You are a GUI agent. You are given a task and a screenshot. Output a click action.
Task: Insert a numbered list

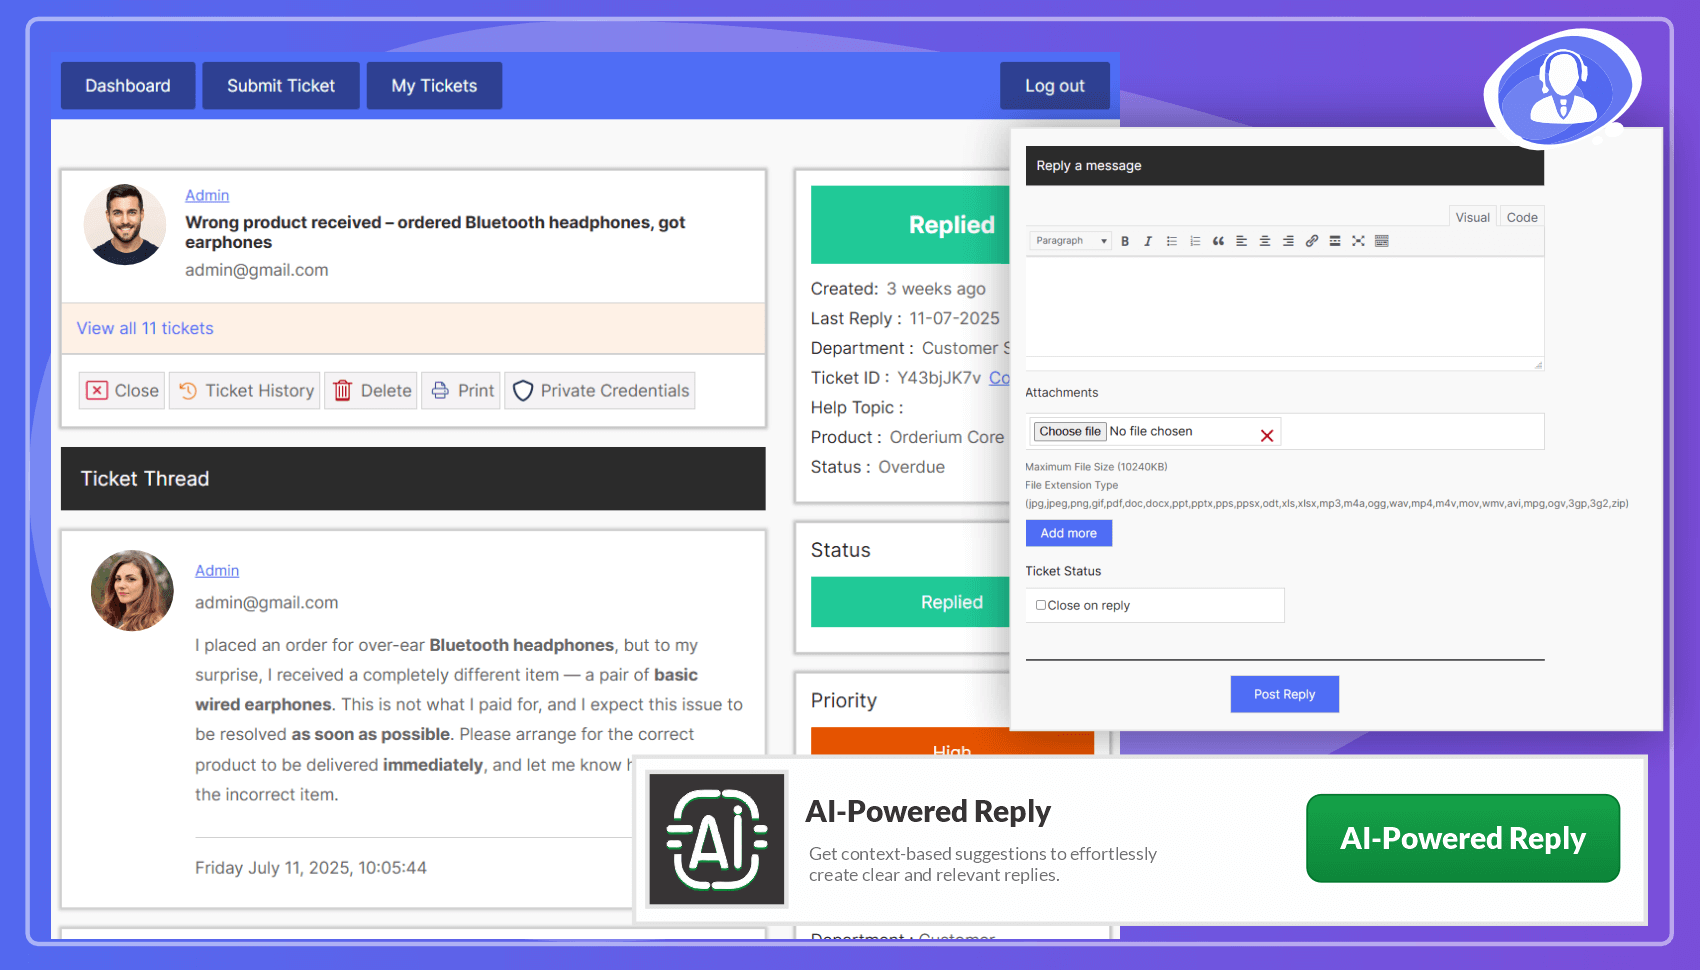pos(1195,241)
